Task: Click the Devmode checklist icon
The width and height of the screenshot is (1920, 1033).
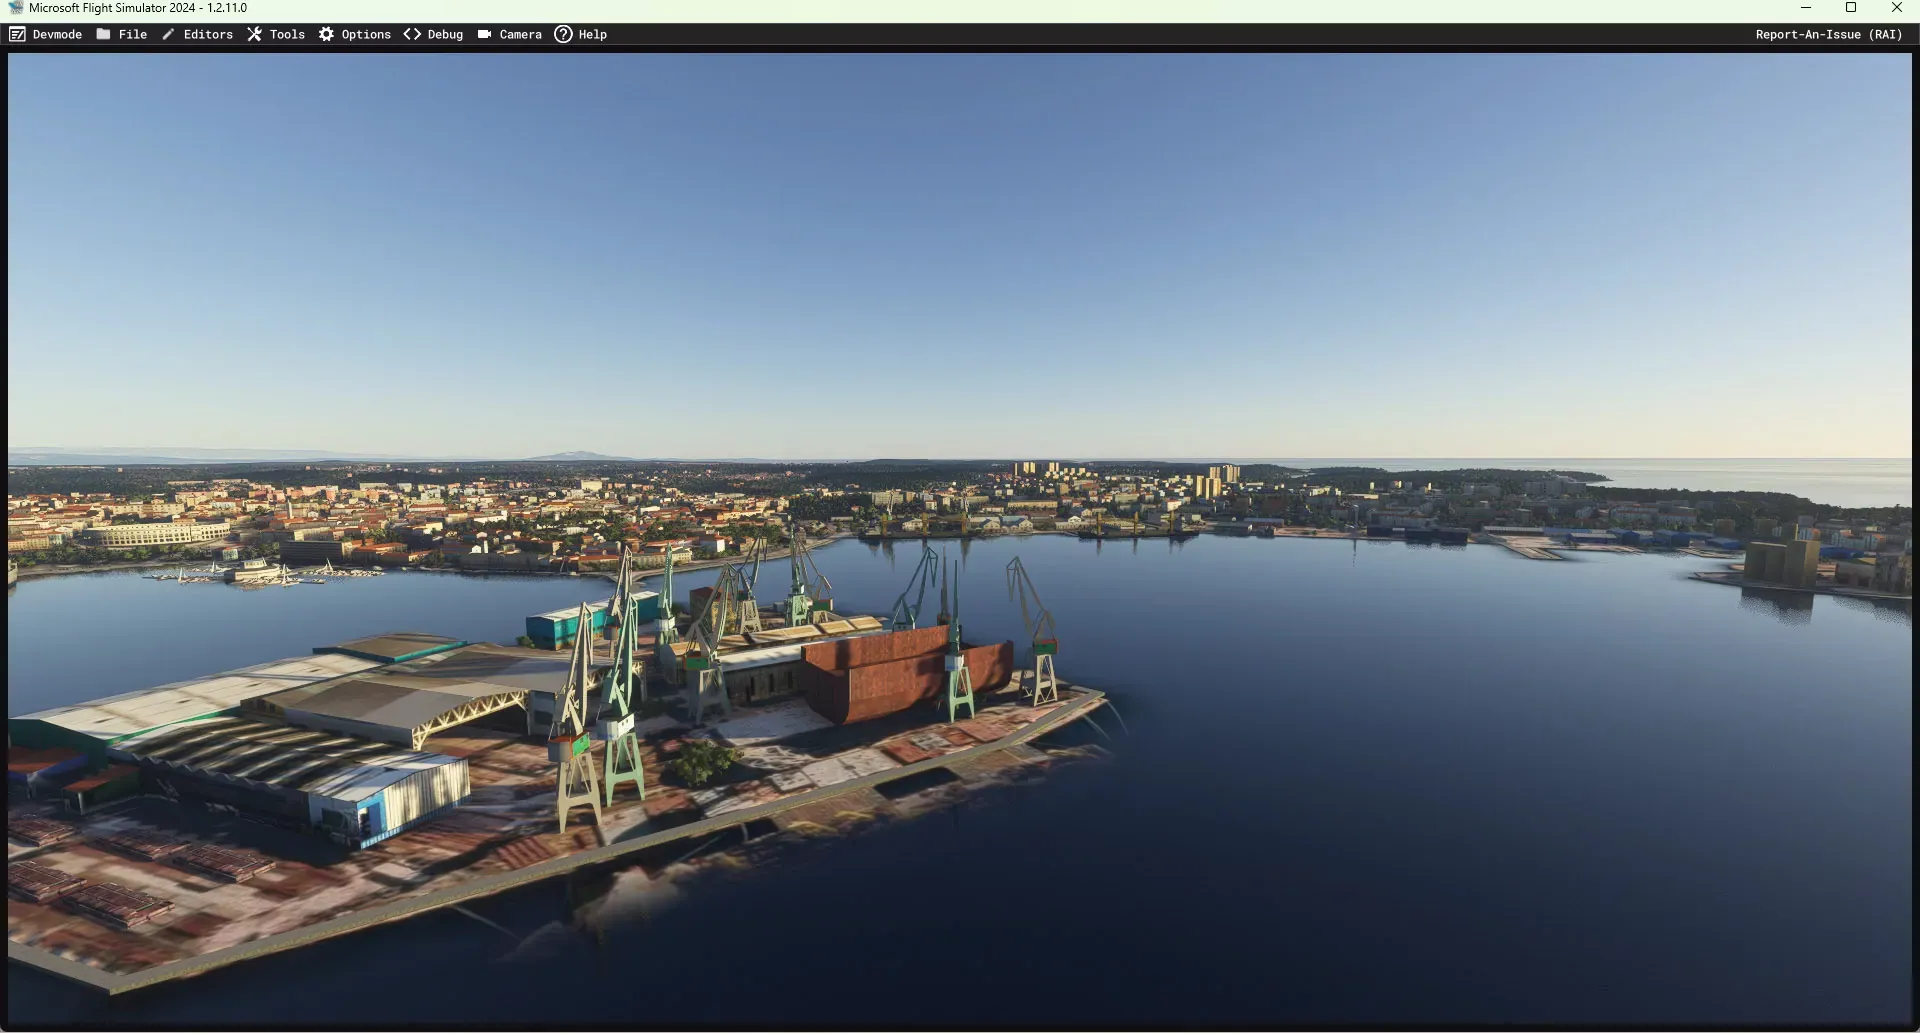Action: (x=17, y=34)
